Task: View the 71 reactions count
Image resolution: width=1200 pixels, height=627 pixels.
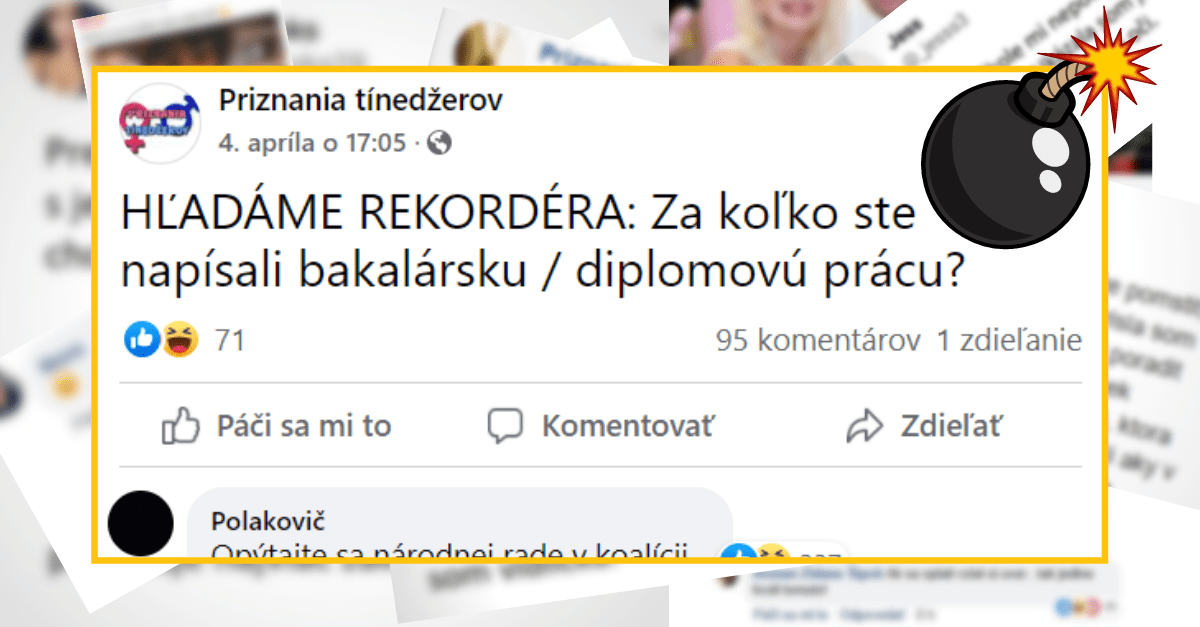Action: (230, 341)
